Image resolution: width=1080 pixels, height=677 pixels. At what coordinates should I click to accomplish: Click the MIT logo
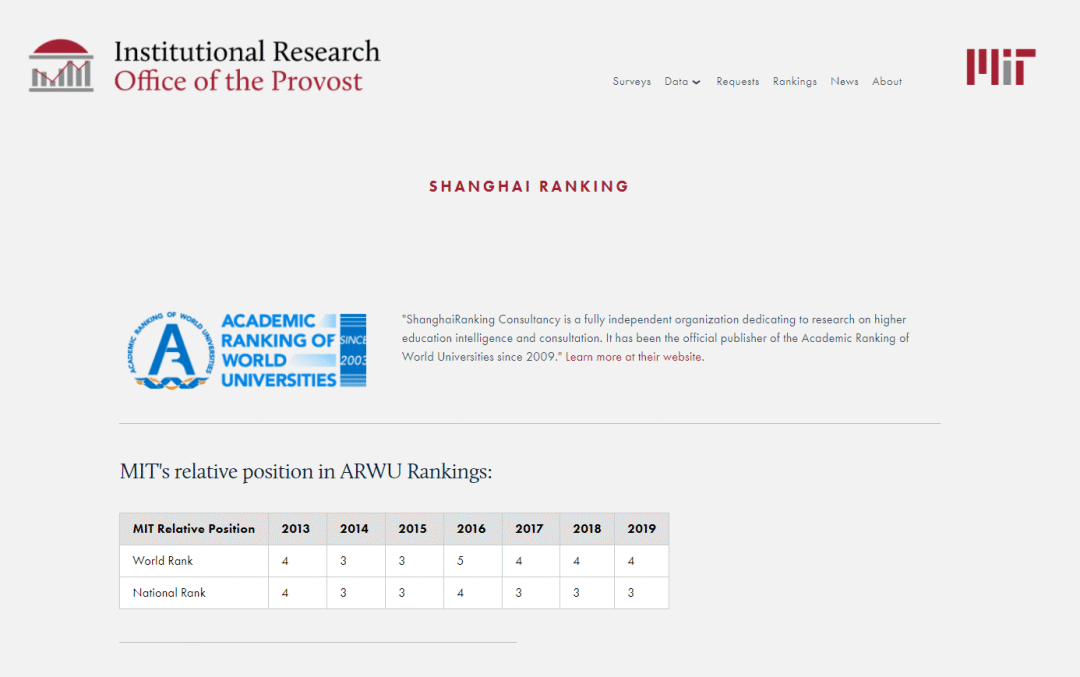(x=1001, y=67)
